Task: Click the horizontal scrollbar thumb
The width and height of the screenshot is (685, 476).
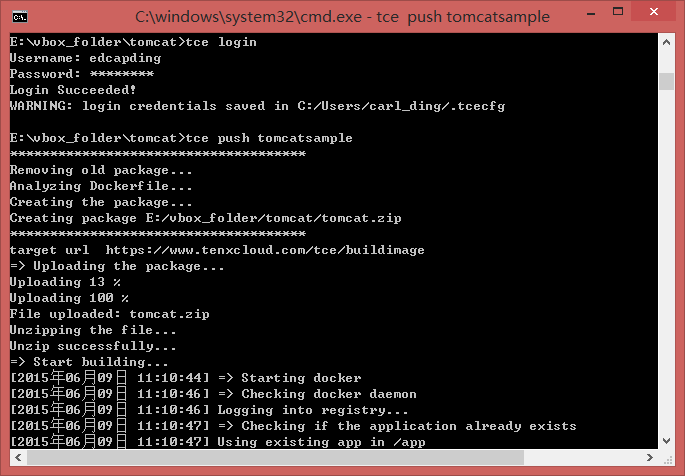Action: 275,457
